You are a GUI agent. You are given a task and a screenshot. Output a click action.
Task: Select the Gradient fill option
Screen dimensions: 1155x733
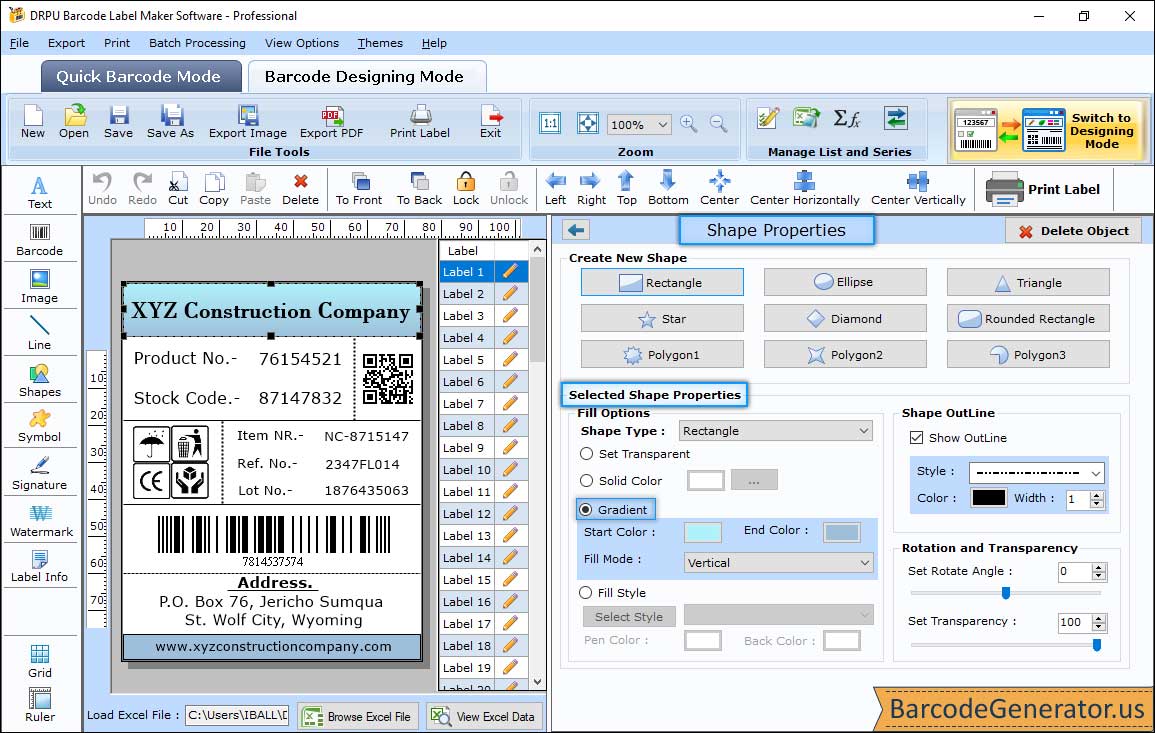586,510
